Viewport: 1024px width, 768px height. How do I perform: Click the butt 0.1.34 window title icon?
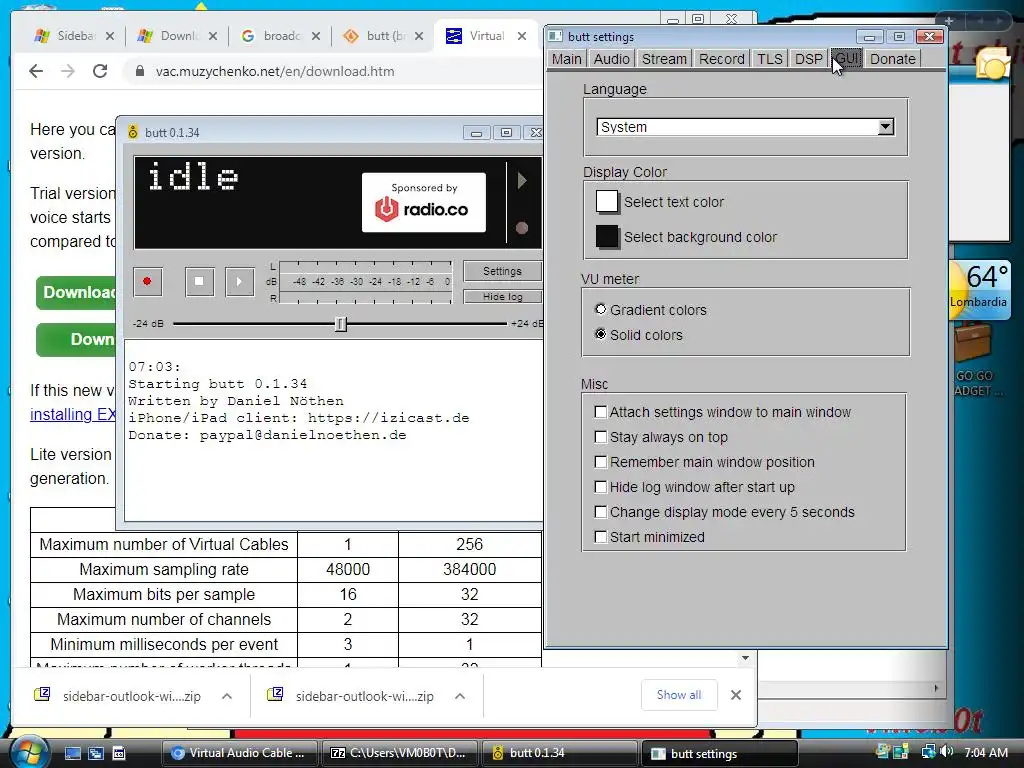pos(133,132)
